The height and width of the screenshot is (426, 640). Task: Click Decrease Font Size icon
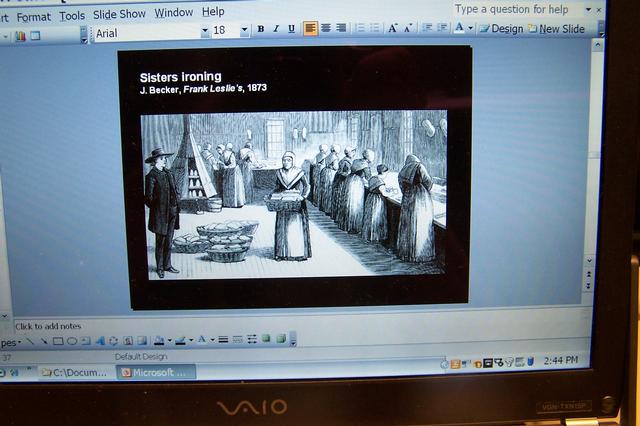point(408,28)
